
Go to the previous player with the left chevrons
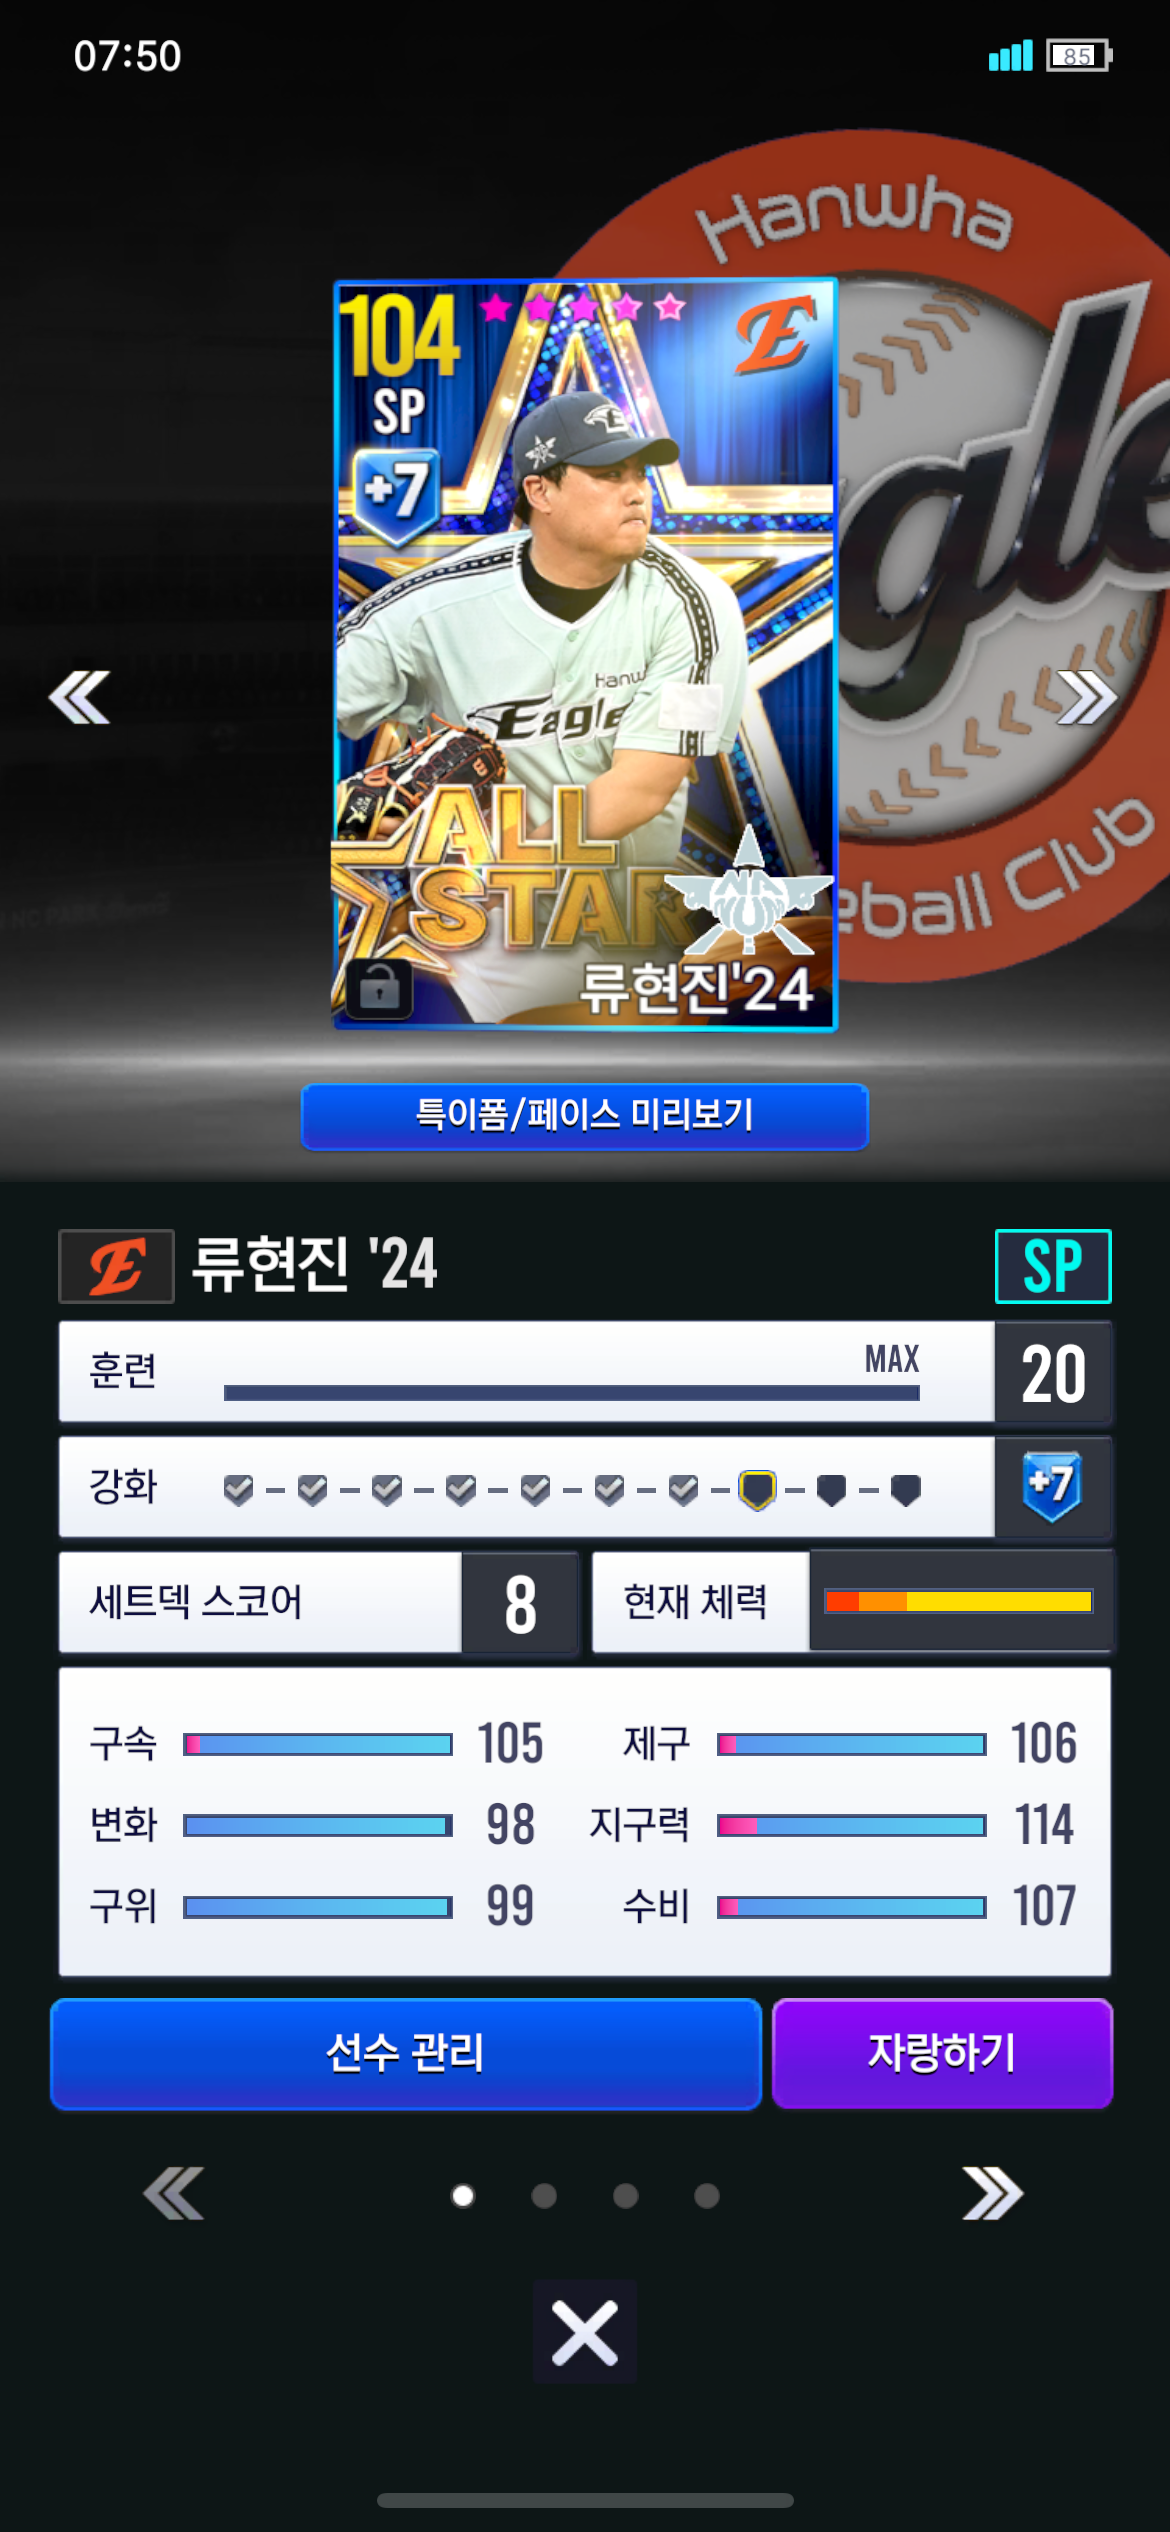pos(79,697)
